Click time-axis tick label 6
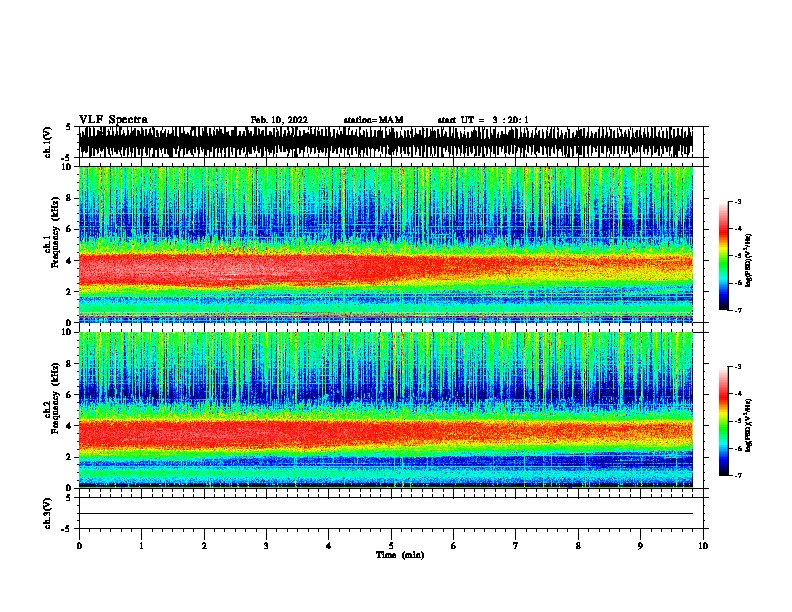The height and width of the screenshot is (612, 792). pyautogui.click(x=454, y=545)
